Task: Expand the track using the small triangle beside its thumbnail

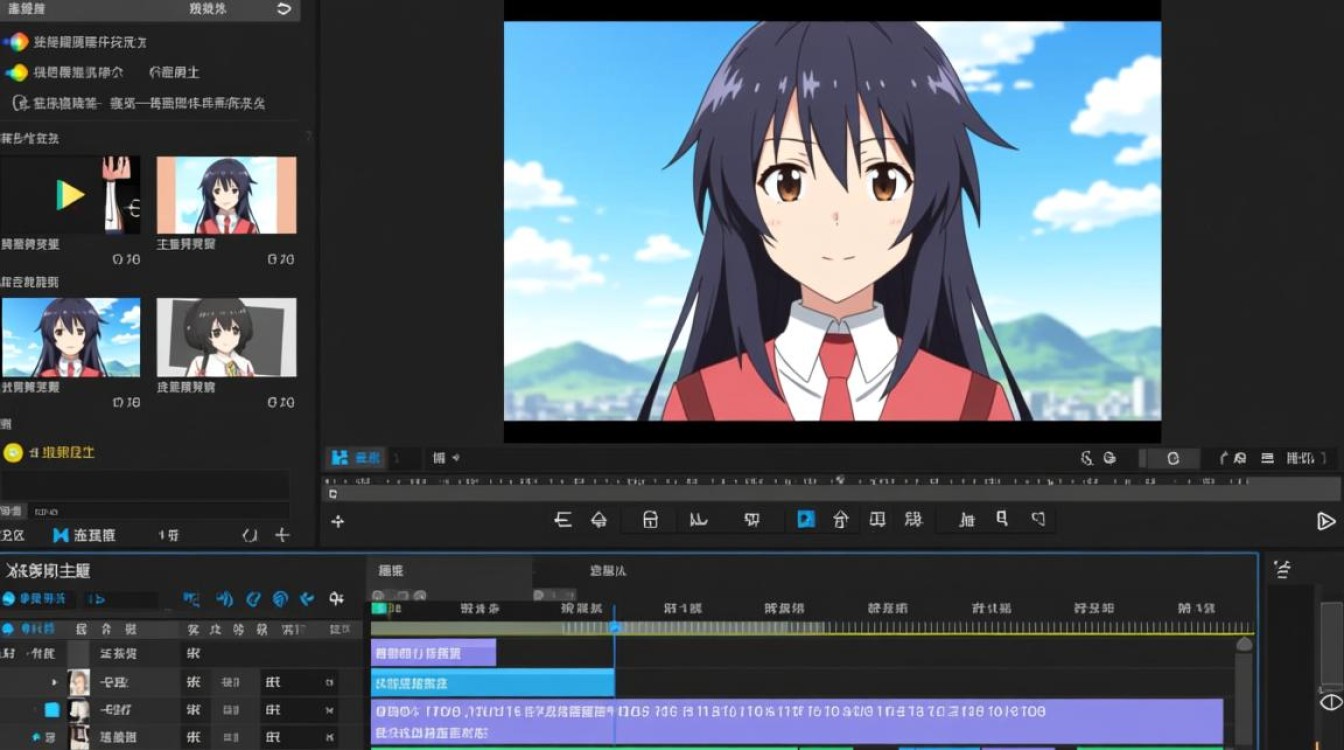Action: coord(55,683)
